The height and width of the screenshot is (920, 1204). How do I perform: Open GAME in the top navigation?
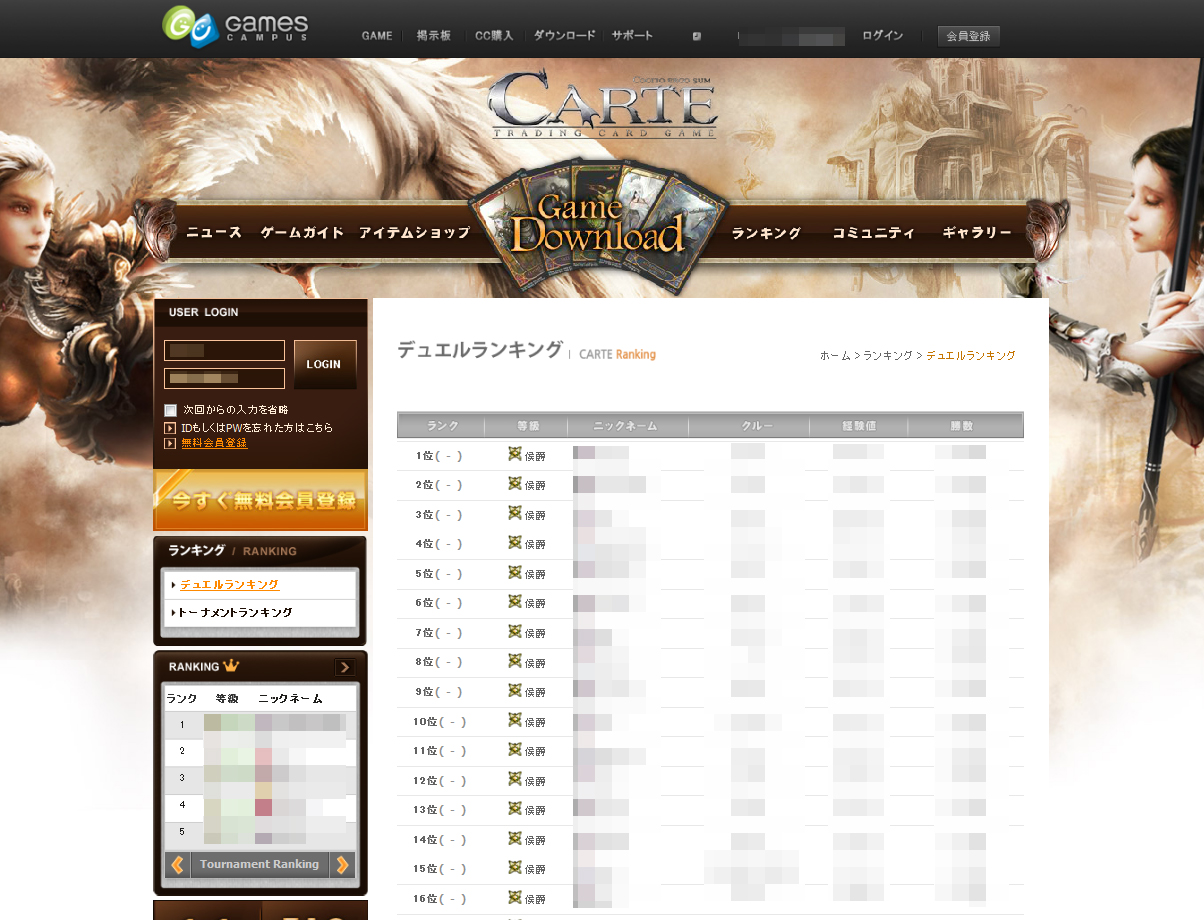377,36
